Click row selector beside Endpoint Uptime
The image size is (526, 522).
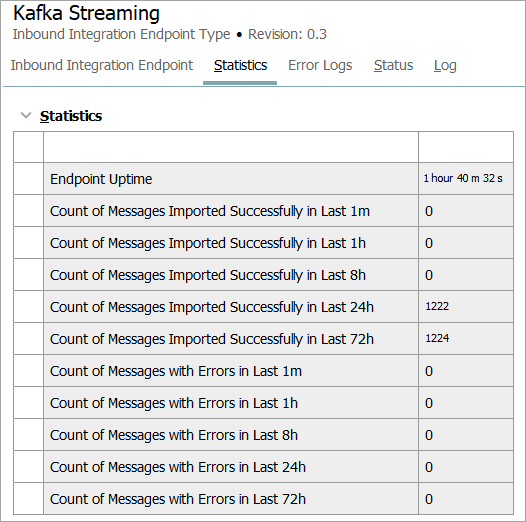tap(29, 179)
